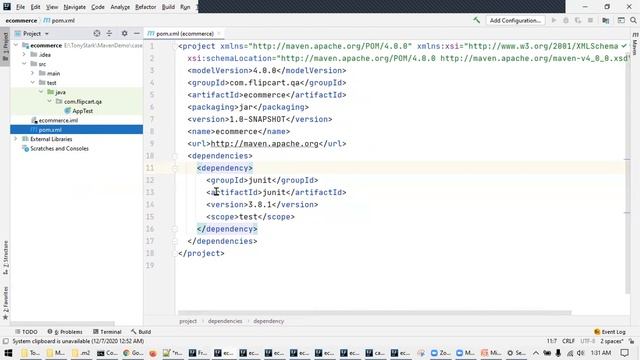Screen dimensions: 640x360
Task: Click the volume icon in system tray
Action: (x=580, y=353)
